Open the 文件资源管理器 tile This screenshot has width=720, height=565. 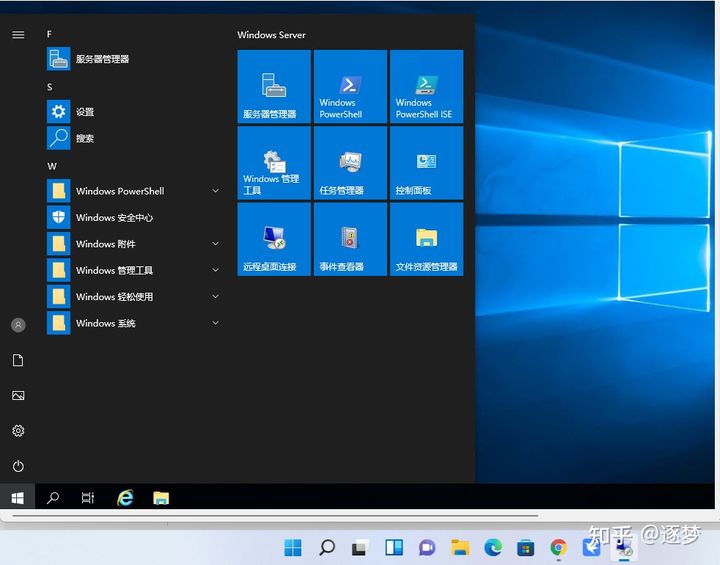pos(427,239)
